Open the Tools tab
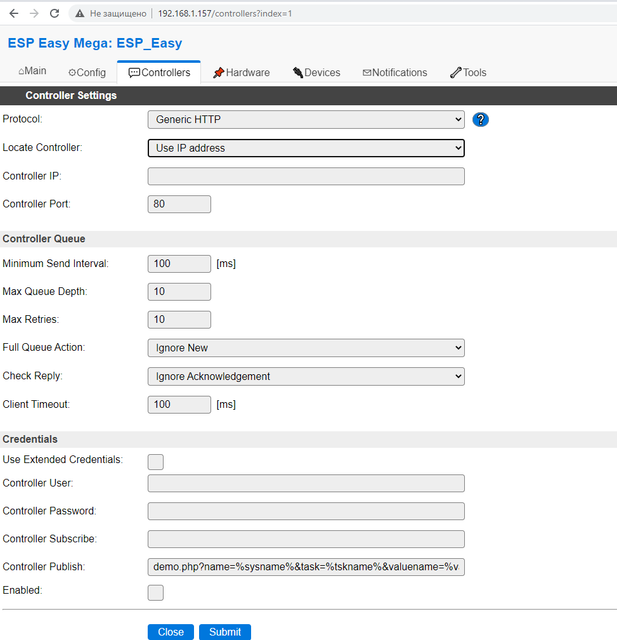 point(468,73)
